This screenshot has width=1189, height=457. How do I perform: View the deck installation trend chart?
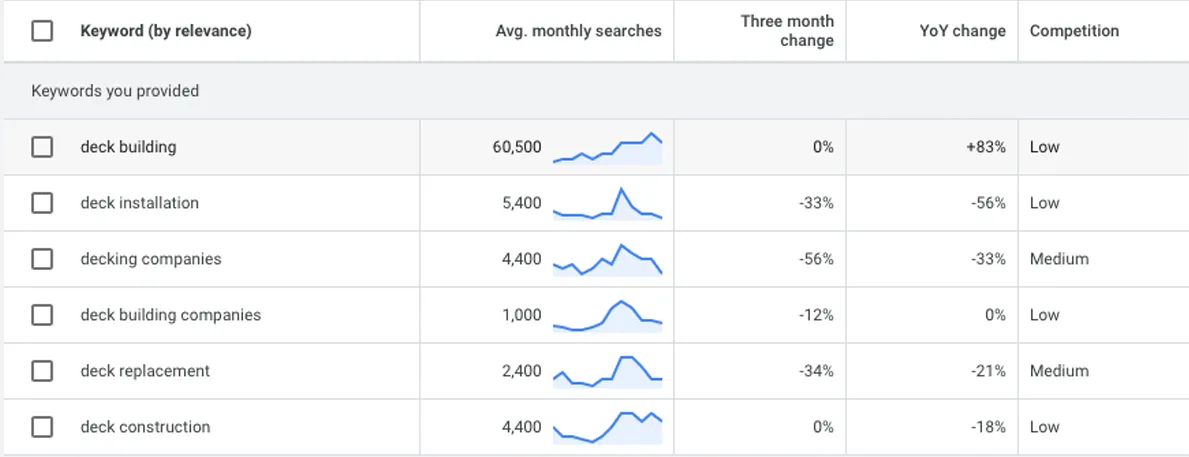point(607,204)
